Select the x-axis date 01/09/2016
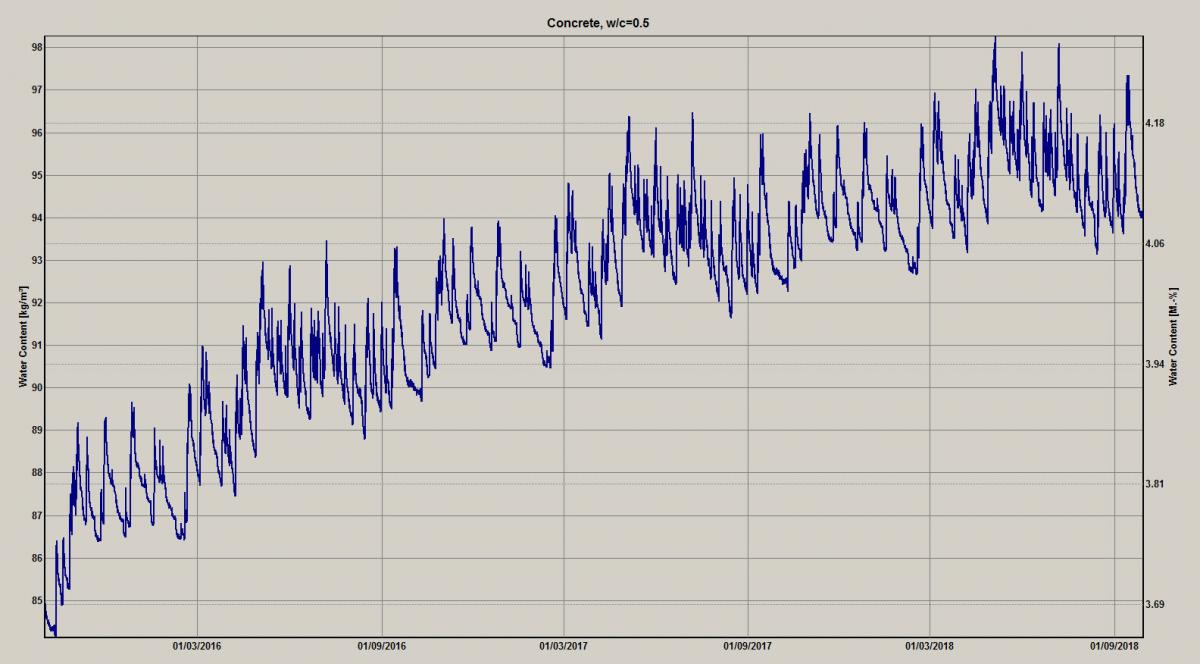The height and width of the screenshot is (664, 1200). (x=381, y=647)
